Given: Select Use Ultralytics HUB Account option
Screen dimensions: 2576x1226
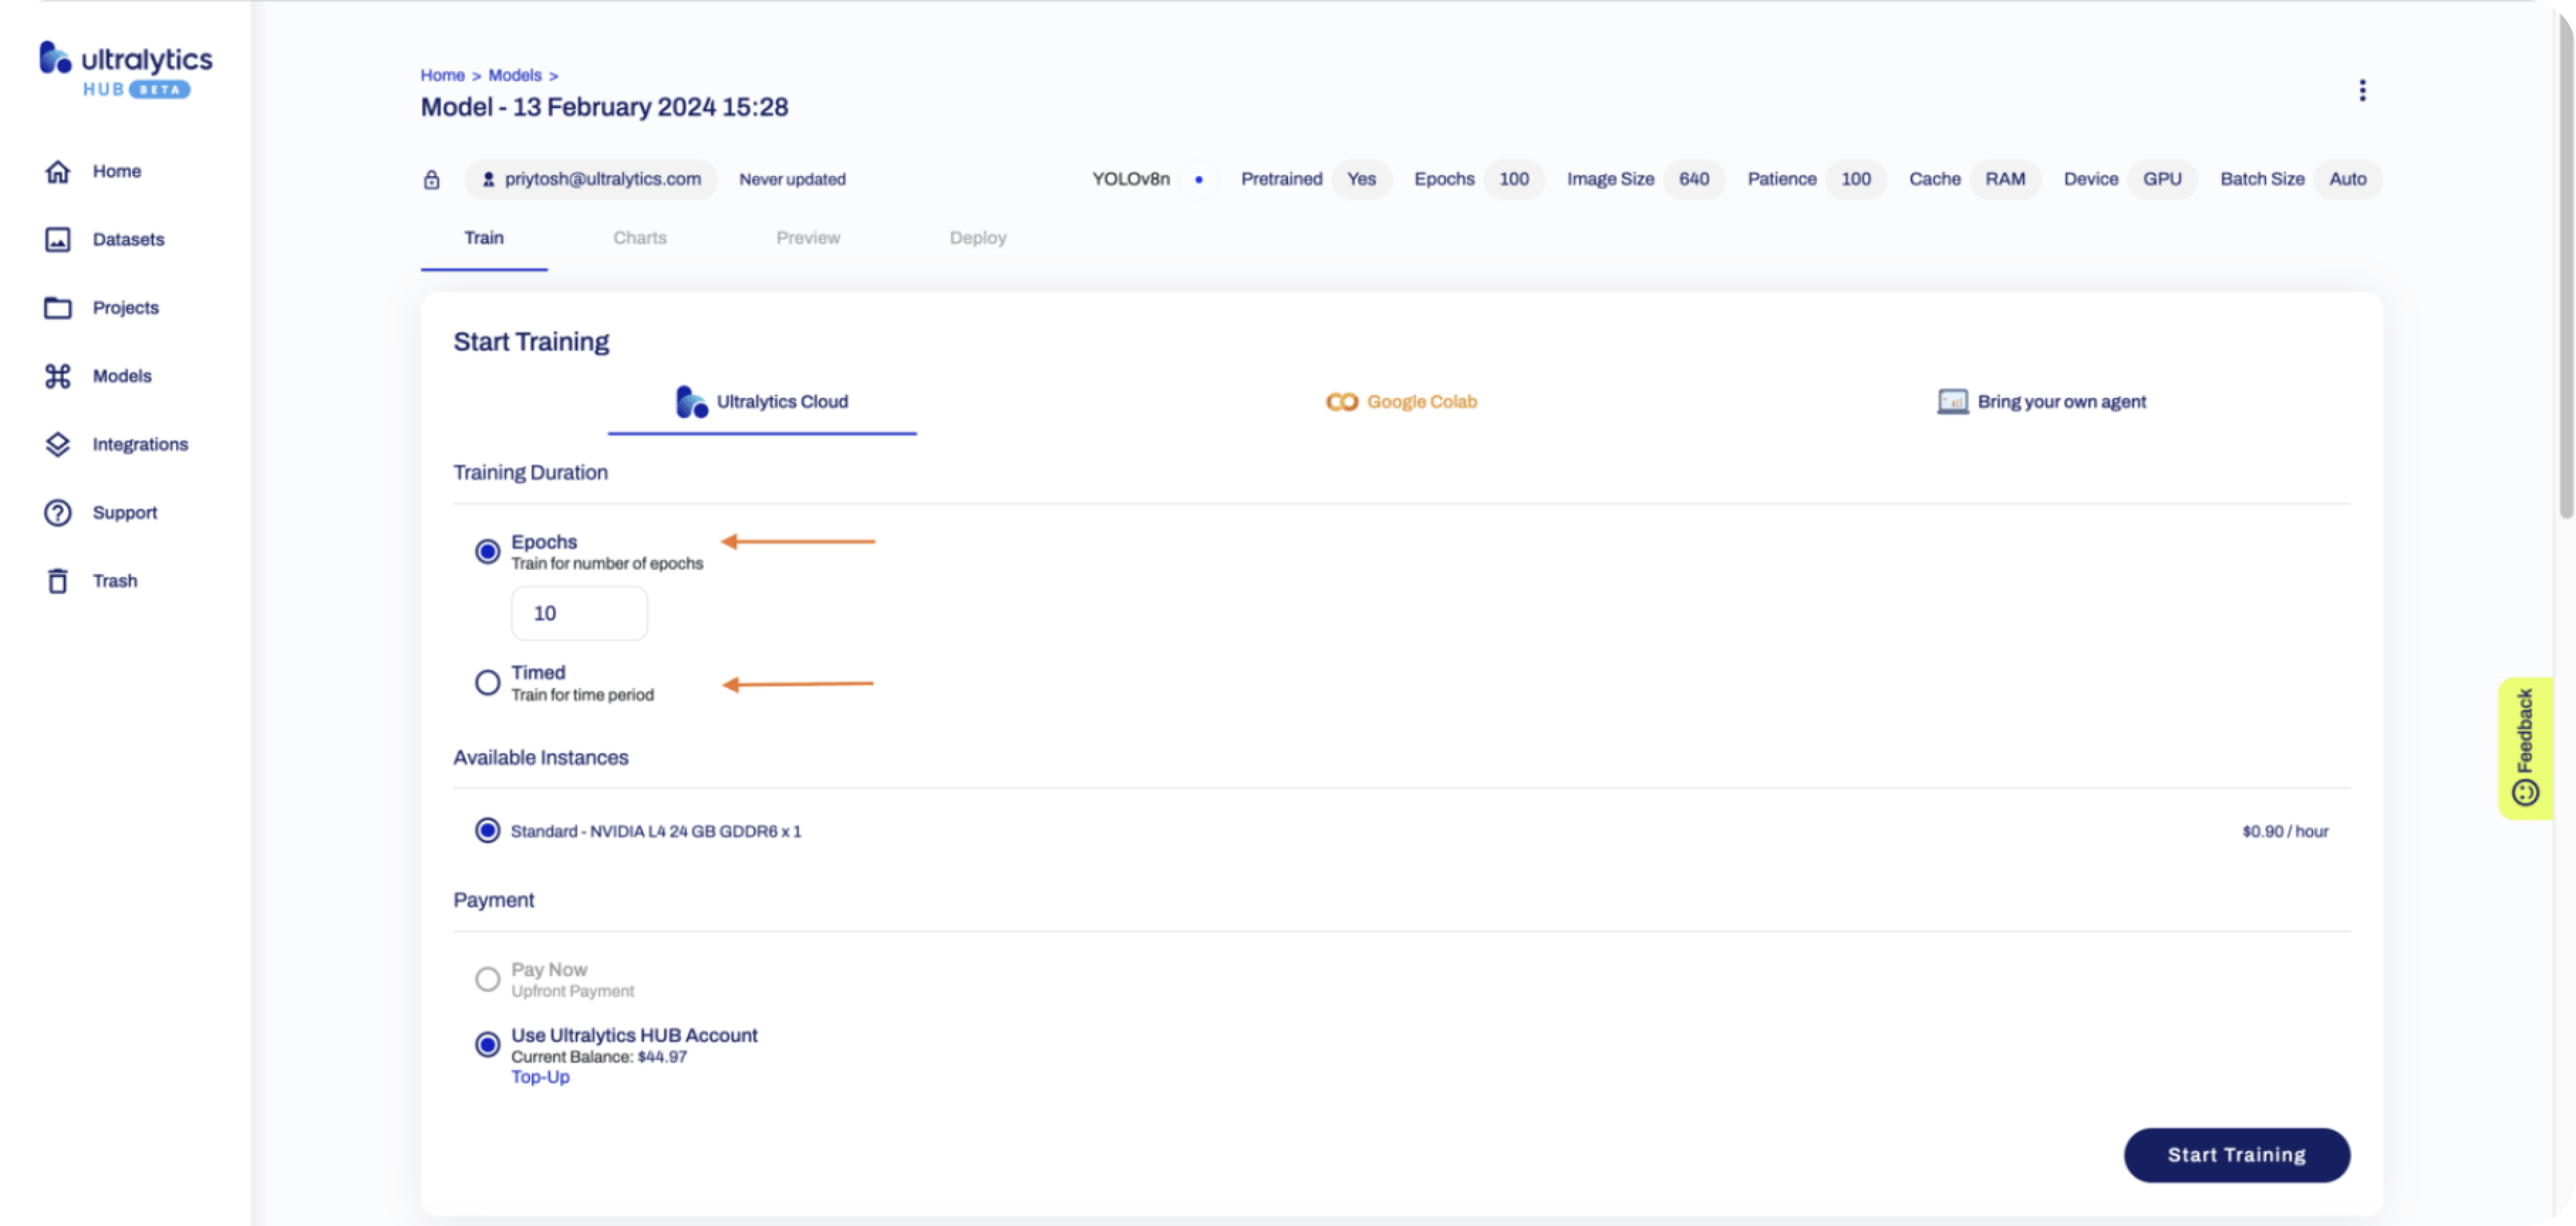Looking at the screenshot, I should [487, 1045].
